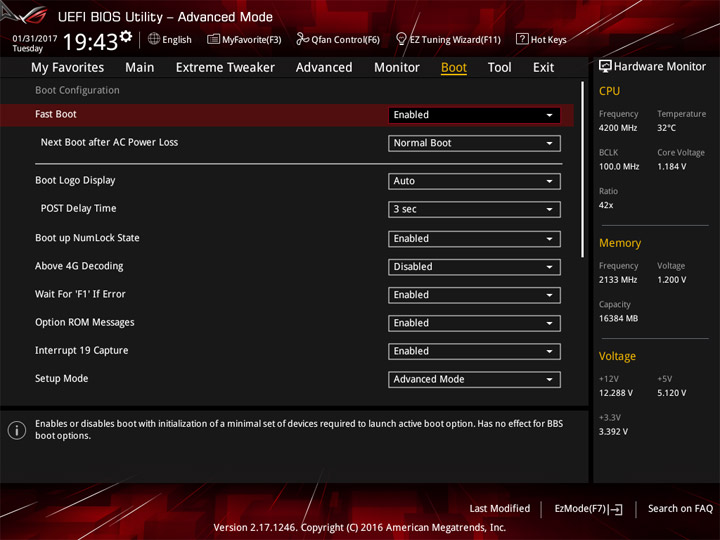Launch Qfan Control fan icon
The height and width of the screenshot is (540, 720).
[302, 39]
